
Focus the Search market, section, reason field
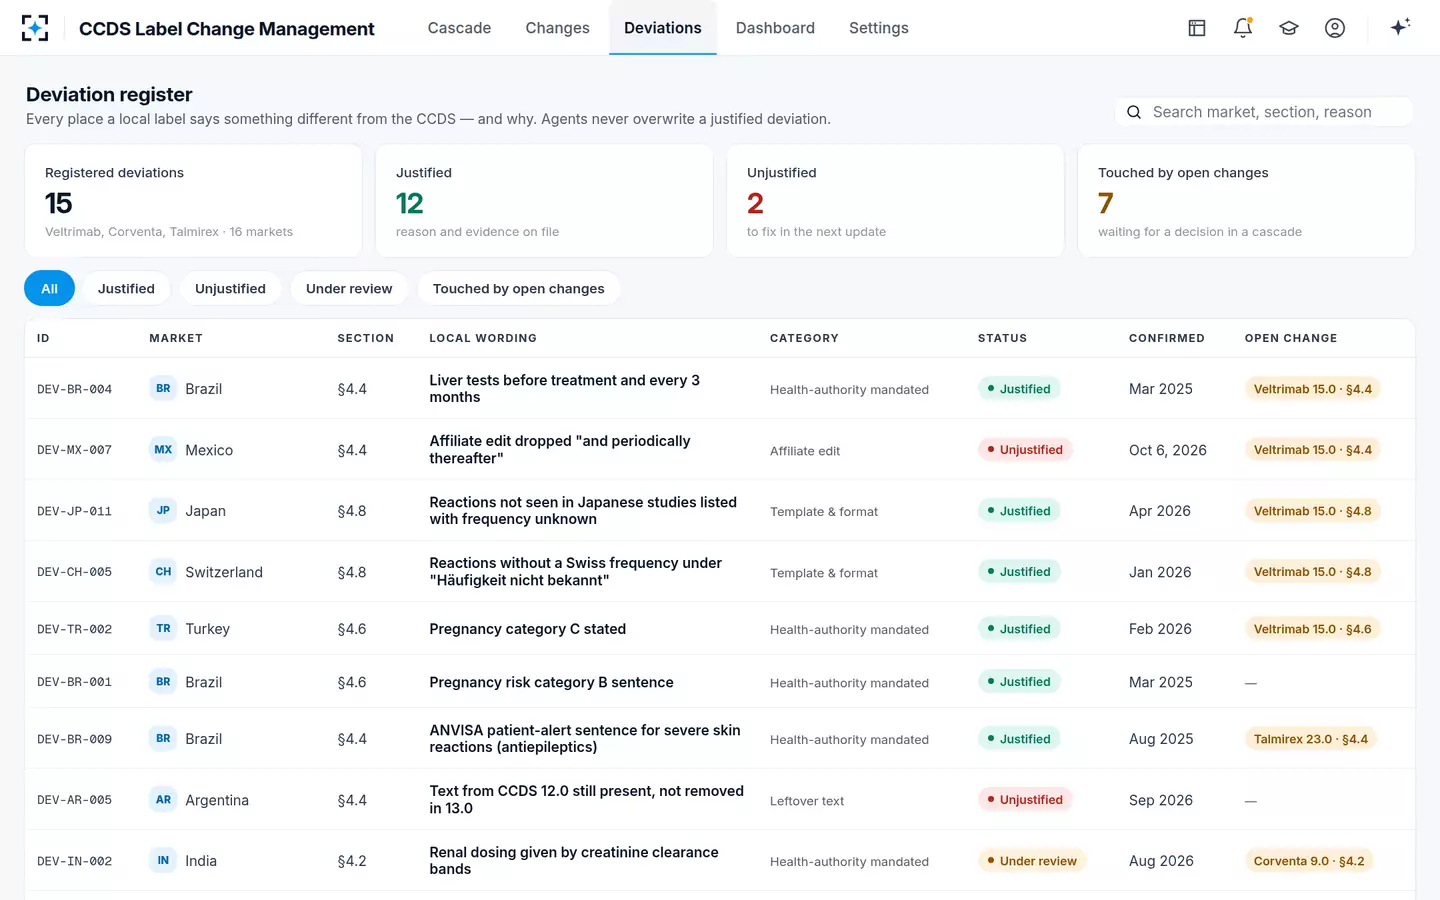1264,112
